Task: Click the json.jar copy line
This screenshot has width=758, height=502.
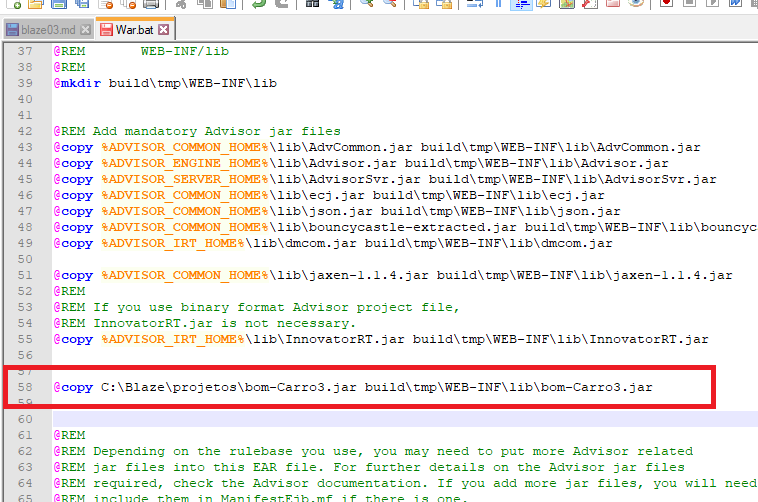Action: (337, 211)
